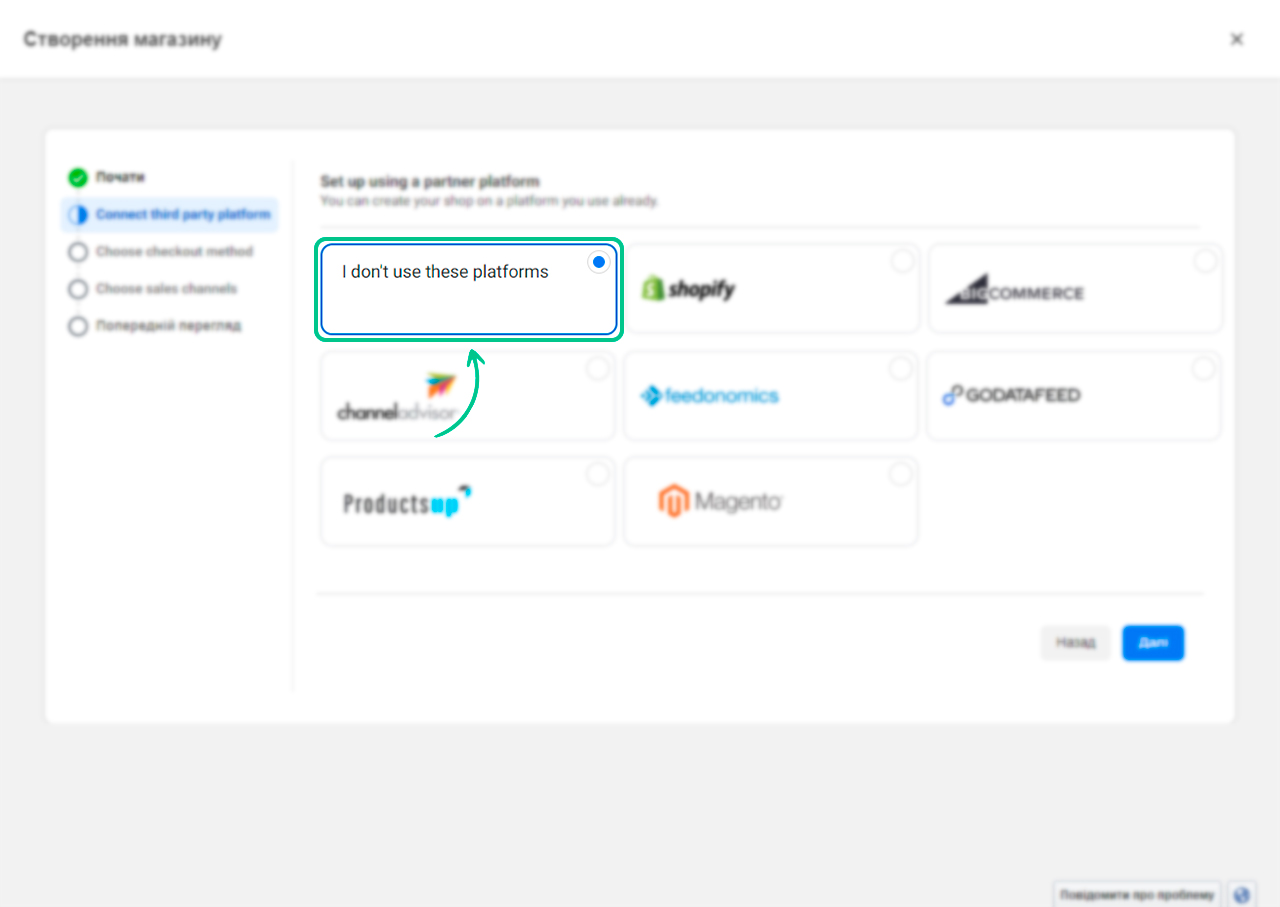Click the "I don't use these platforms" text
1280x907 pixels.
(445, 272)
